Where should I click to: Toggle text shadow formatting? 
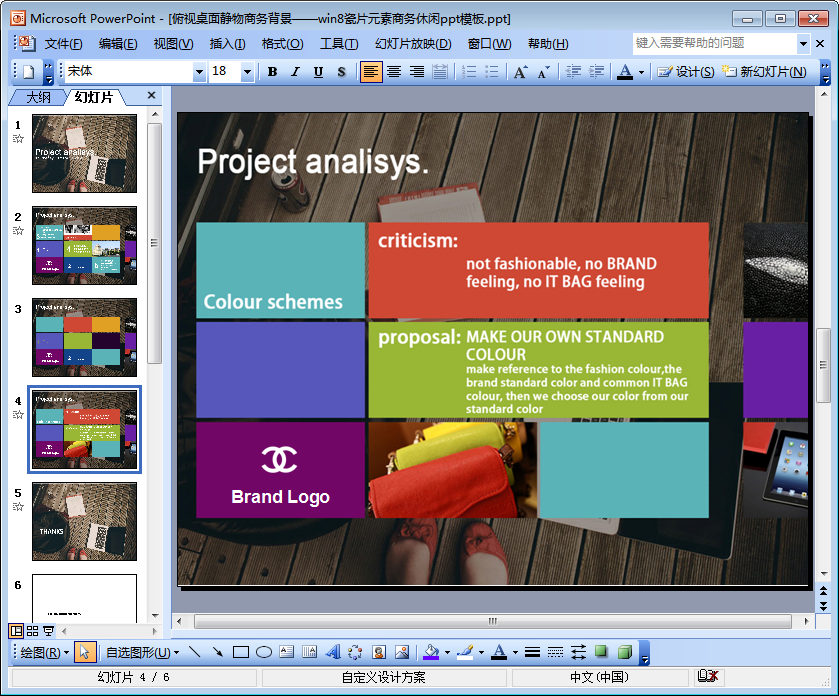click(341, 72)
